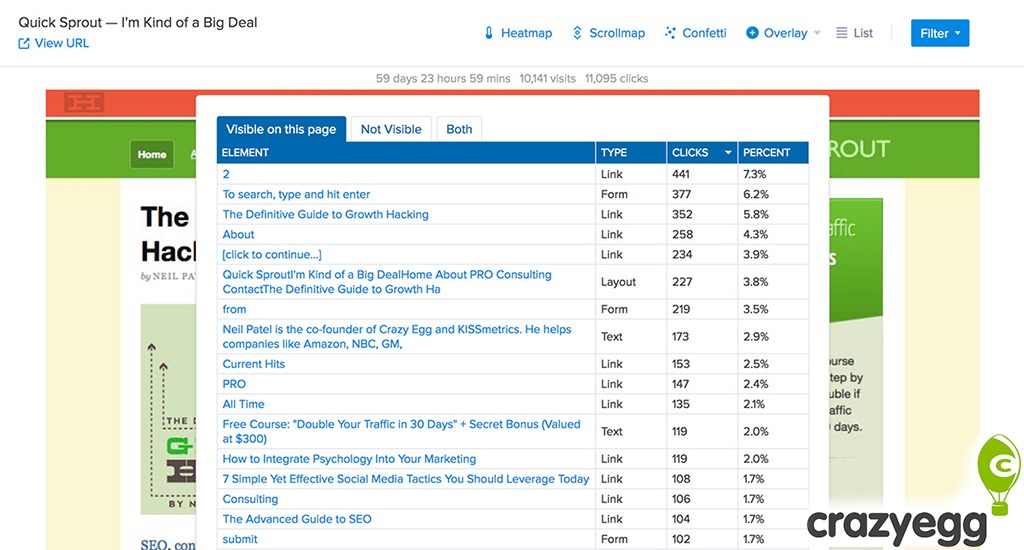Image resolution: width=1024 pixels, height=550 pixels.
Task: Click the List view icon
Action: (842, 33)
